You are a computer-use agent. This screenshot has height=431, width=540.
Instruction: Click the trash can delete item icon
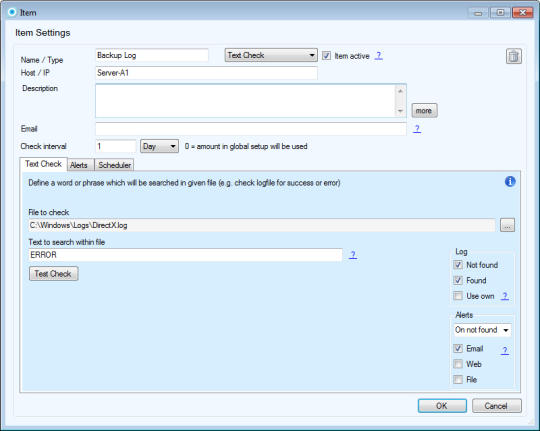click(513, 56)
